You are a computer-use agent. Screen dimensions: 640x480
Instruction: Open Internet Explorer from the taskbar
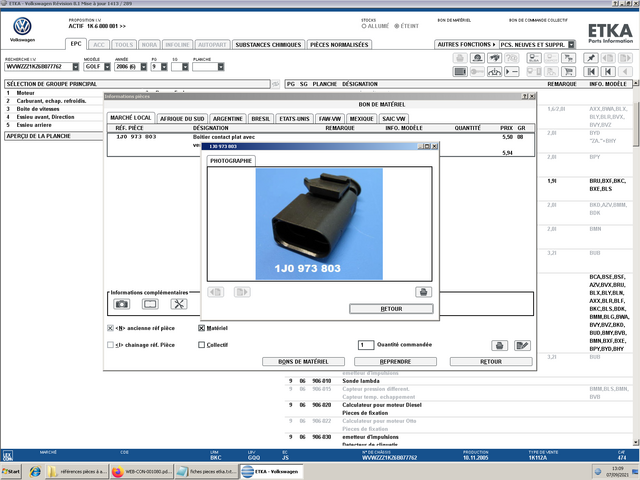36,471
